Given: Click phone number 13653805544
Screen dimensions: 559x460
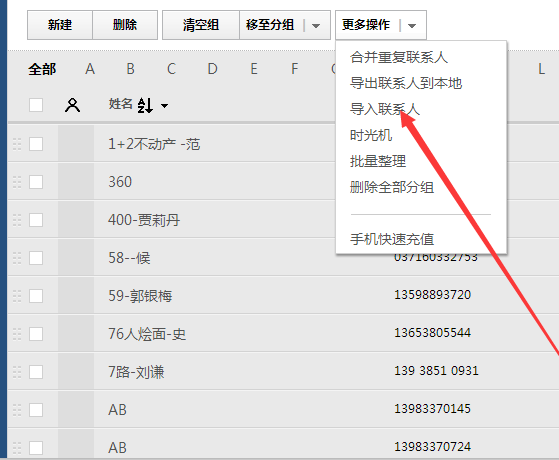Looking at the screenshot, I should (x=432, y=333).
